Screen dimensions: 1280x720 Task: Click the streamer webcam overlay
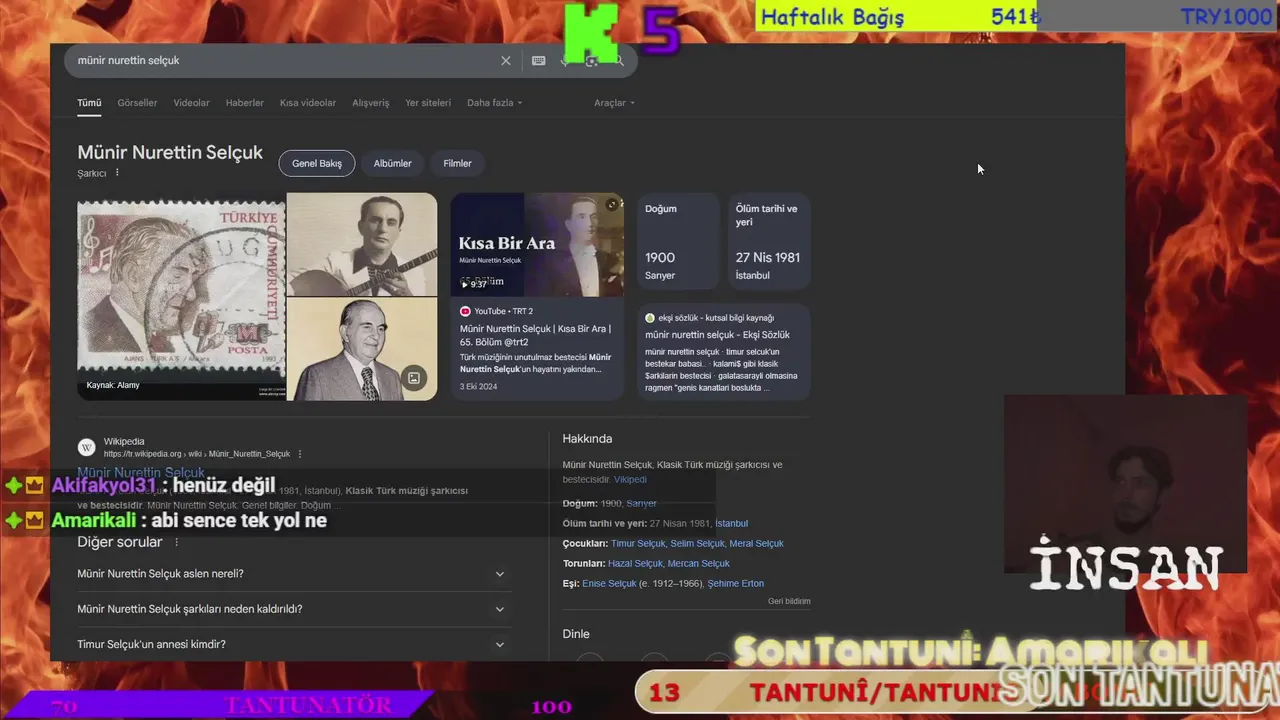[x=1125, y=485]
